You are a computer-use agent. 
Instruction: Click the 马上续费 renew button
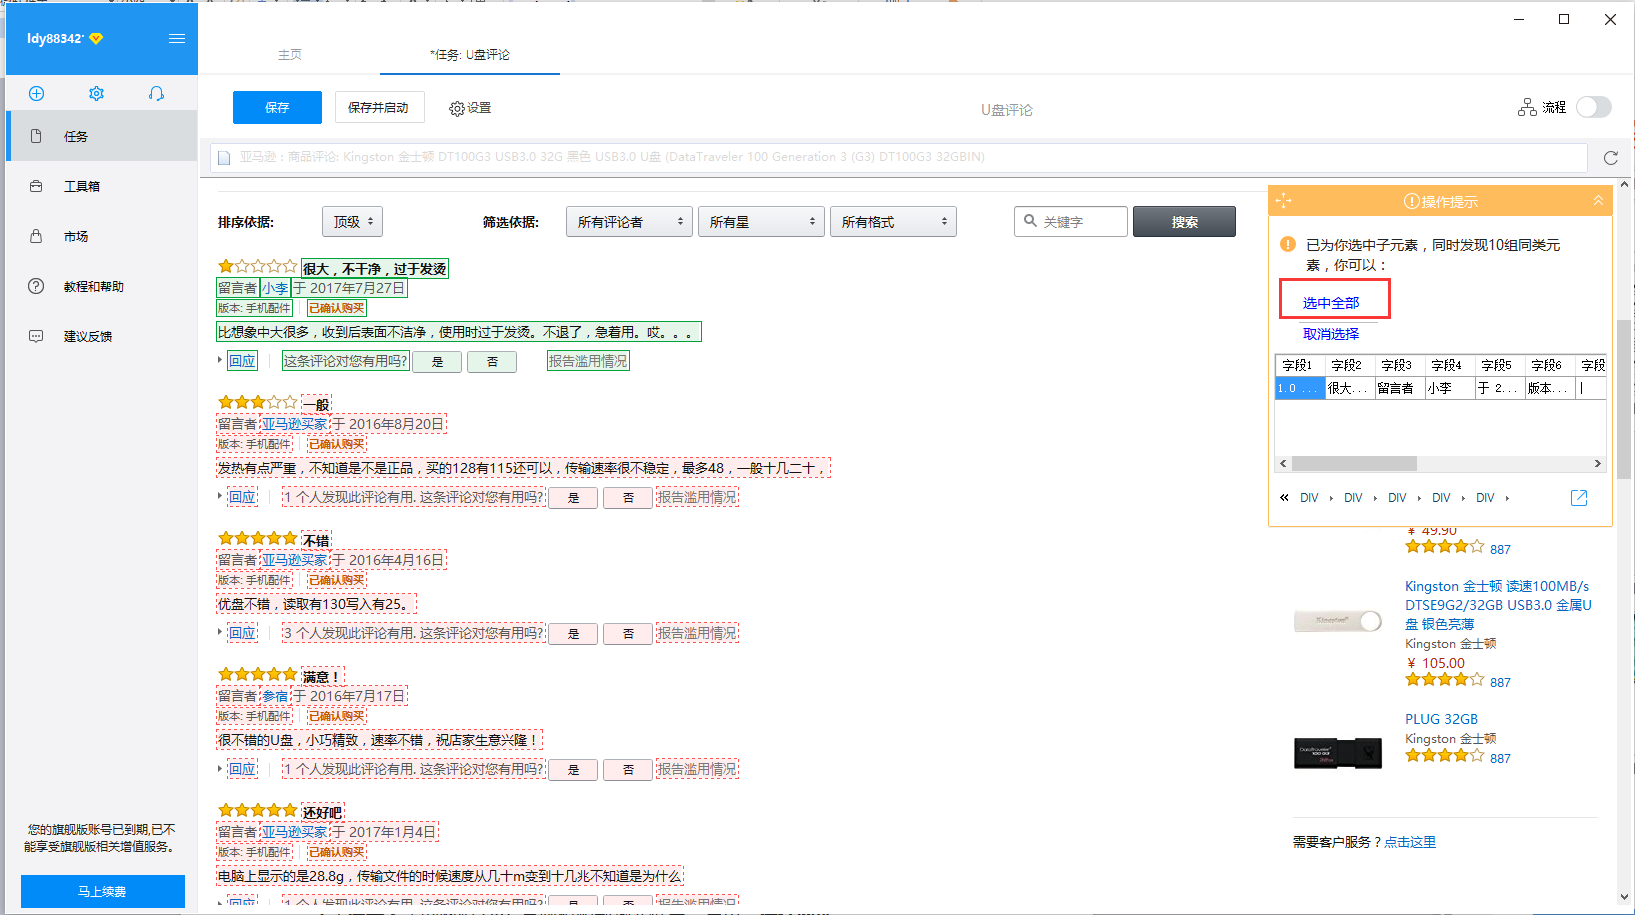(102, 891)
